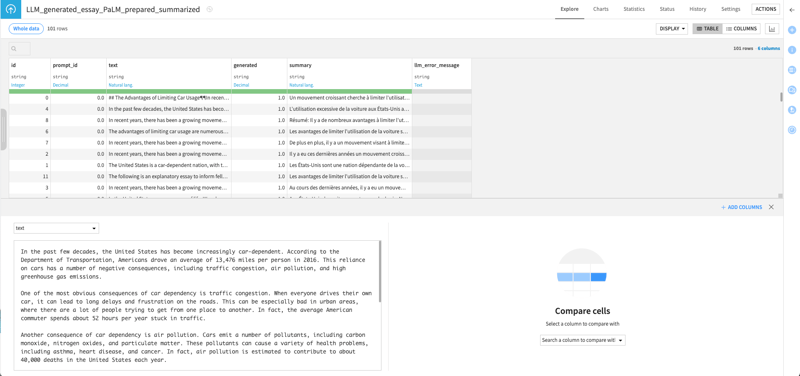Image resolution: width=800 pixels, height=376 pixels.
Task: Open the column chart quick view icon
Action: (x=772, y=29)
